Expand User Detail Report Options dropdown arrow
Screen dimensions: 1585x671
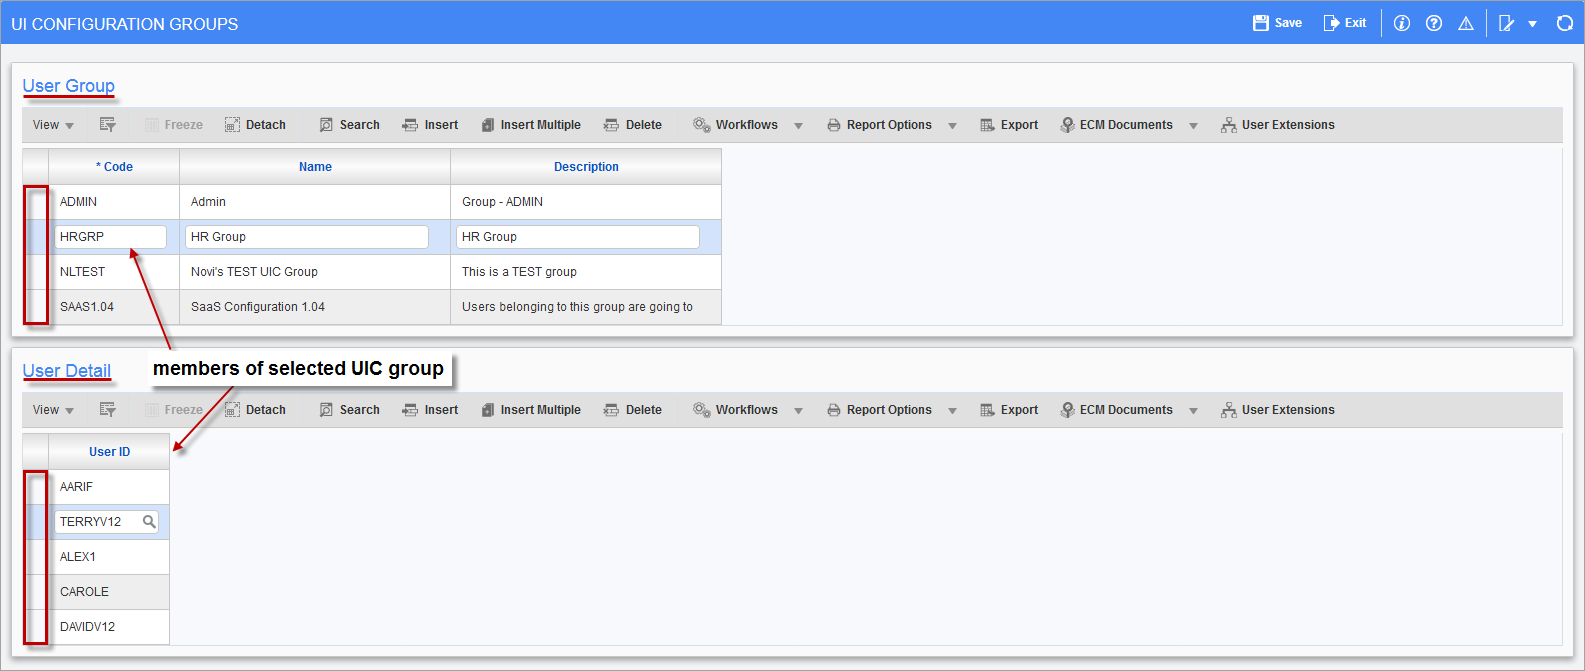[x=952, y=411]
